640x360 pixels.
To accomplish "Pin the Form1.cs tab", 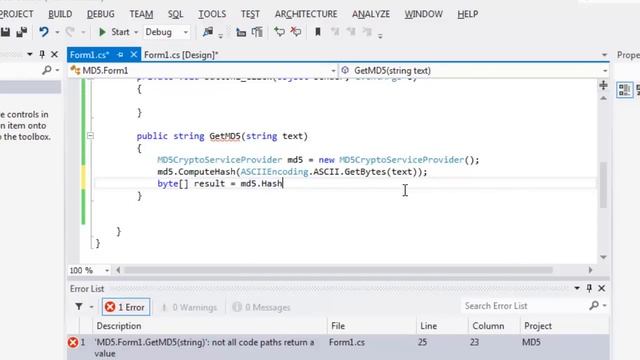I will tap(120, 54).
